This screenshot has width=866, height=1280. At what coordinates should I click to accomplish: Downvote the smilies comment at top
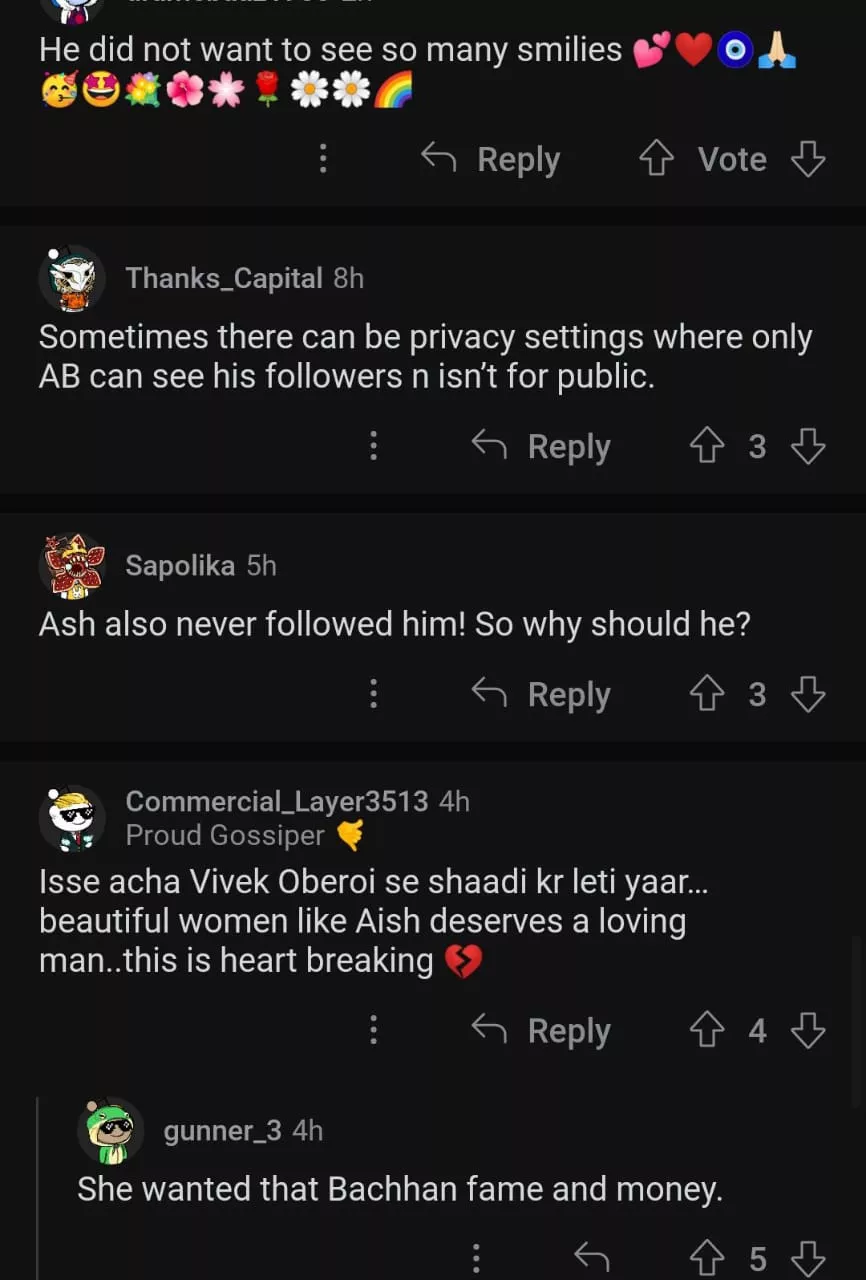click(x=808, y=159)
